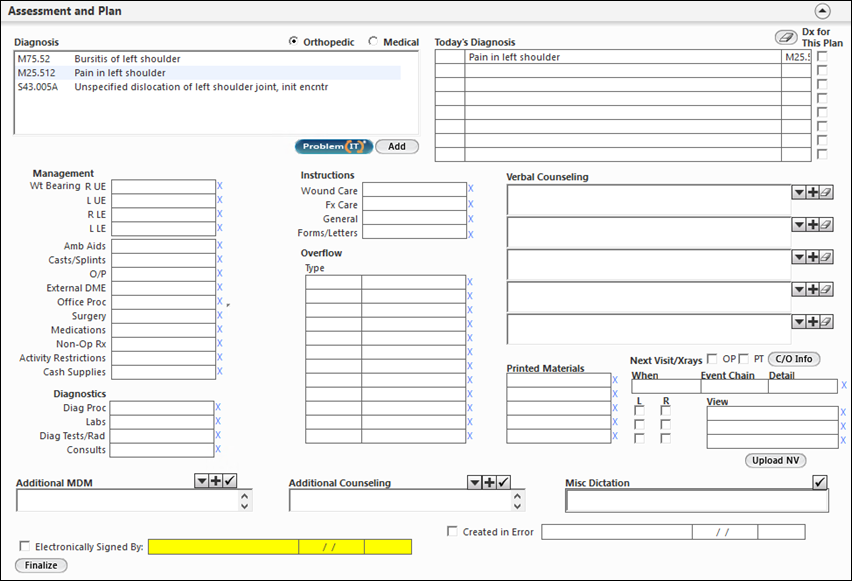Select the Medical radio button
The height and width of the screenshot is (581, 852).
point(373,41)
